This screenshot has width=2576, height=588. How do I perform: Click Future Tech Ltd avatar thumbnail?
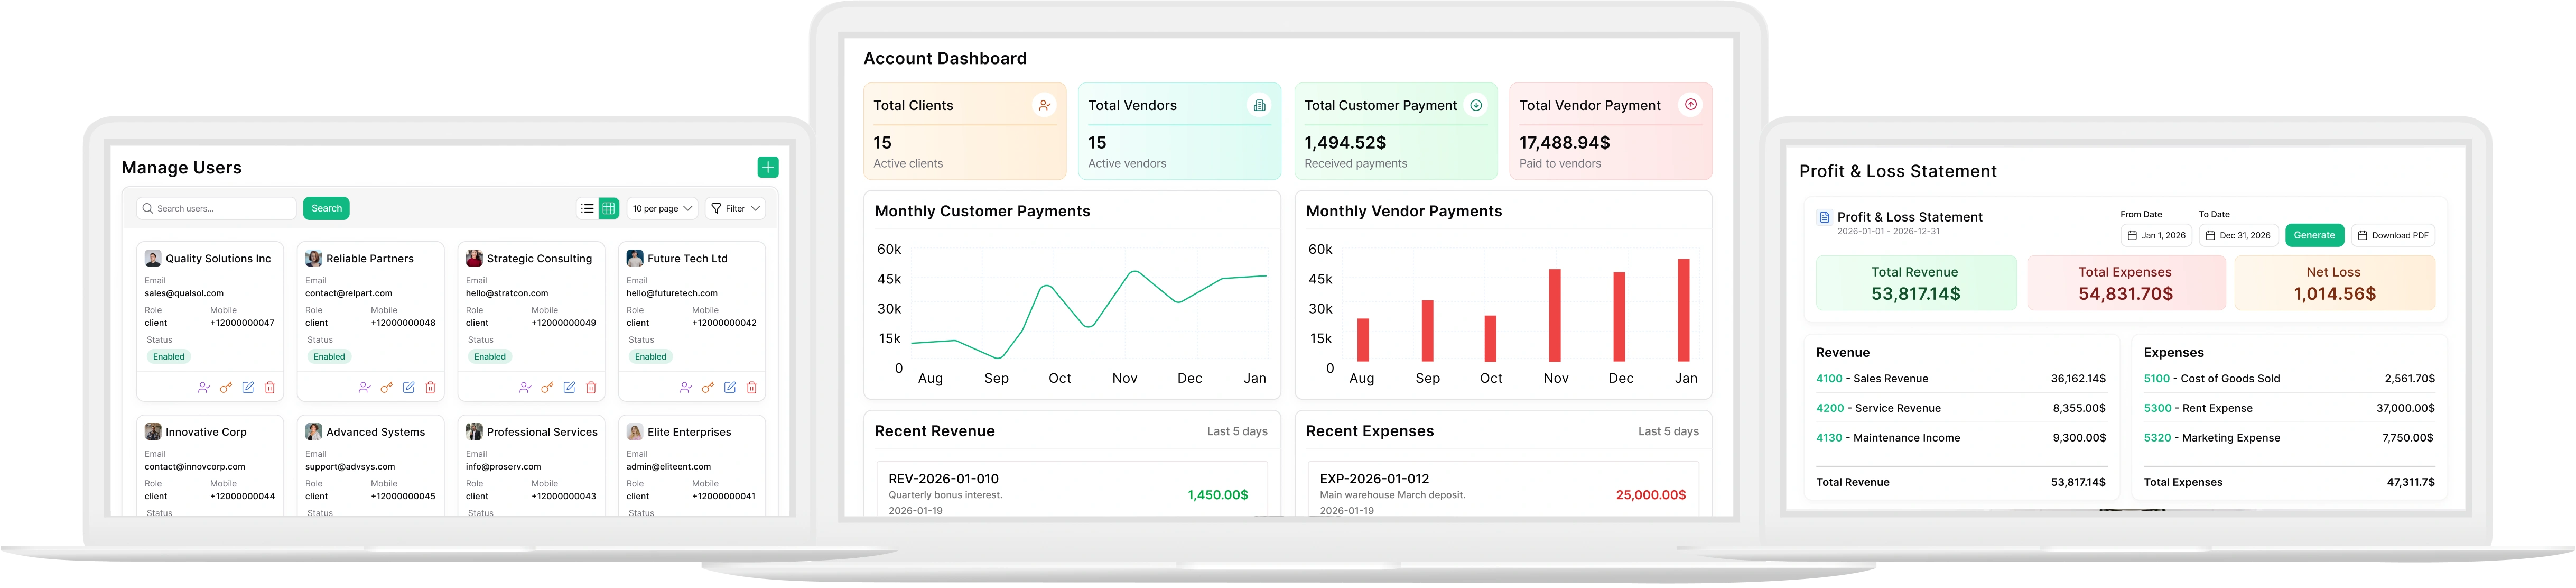coord(635,258)
